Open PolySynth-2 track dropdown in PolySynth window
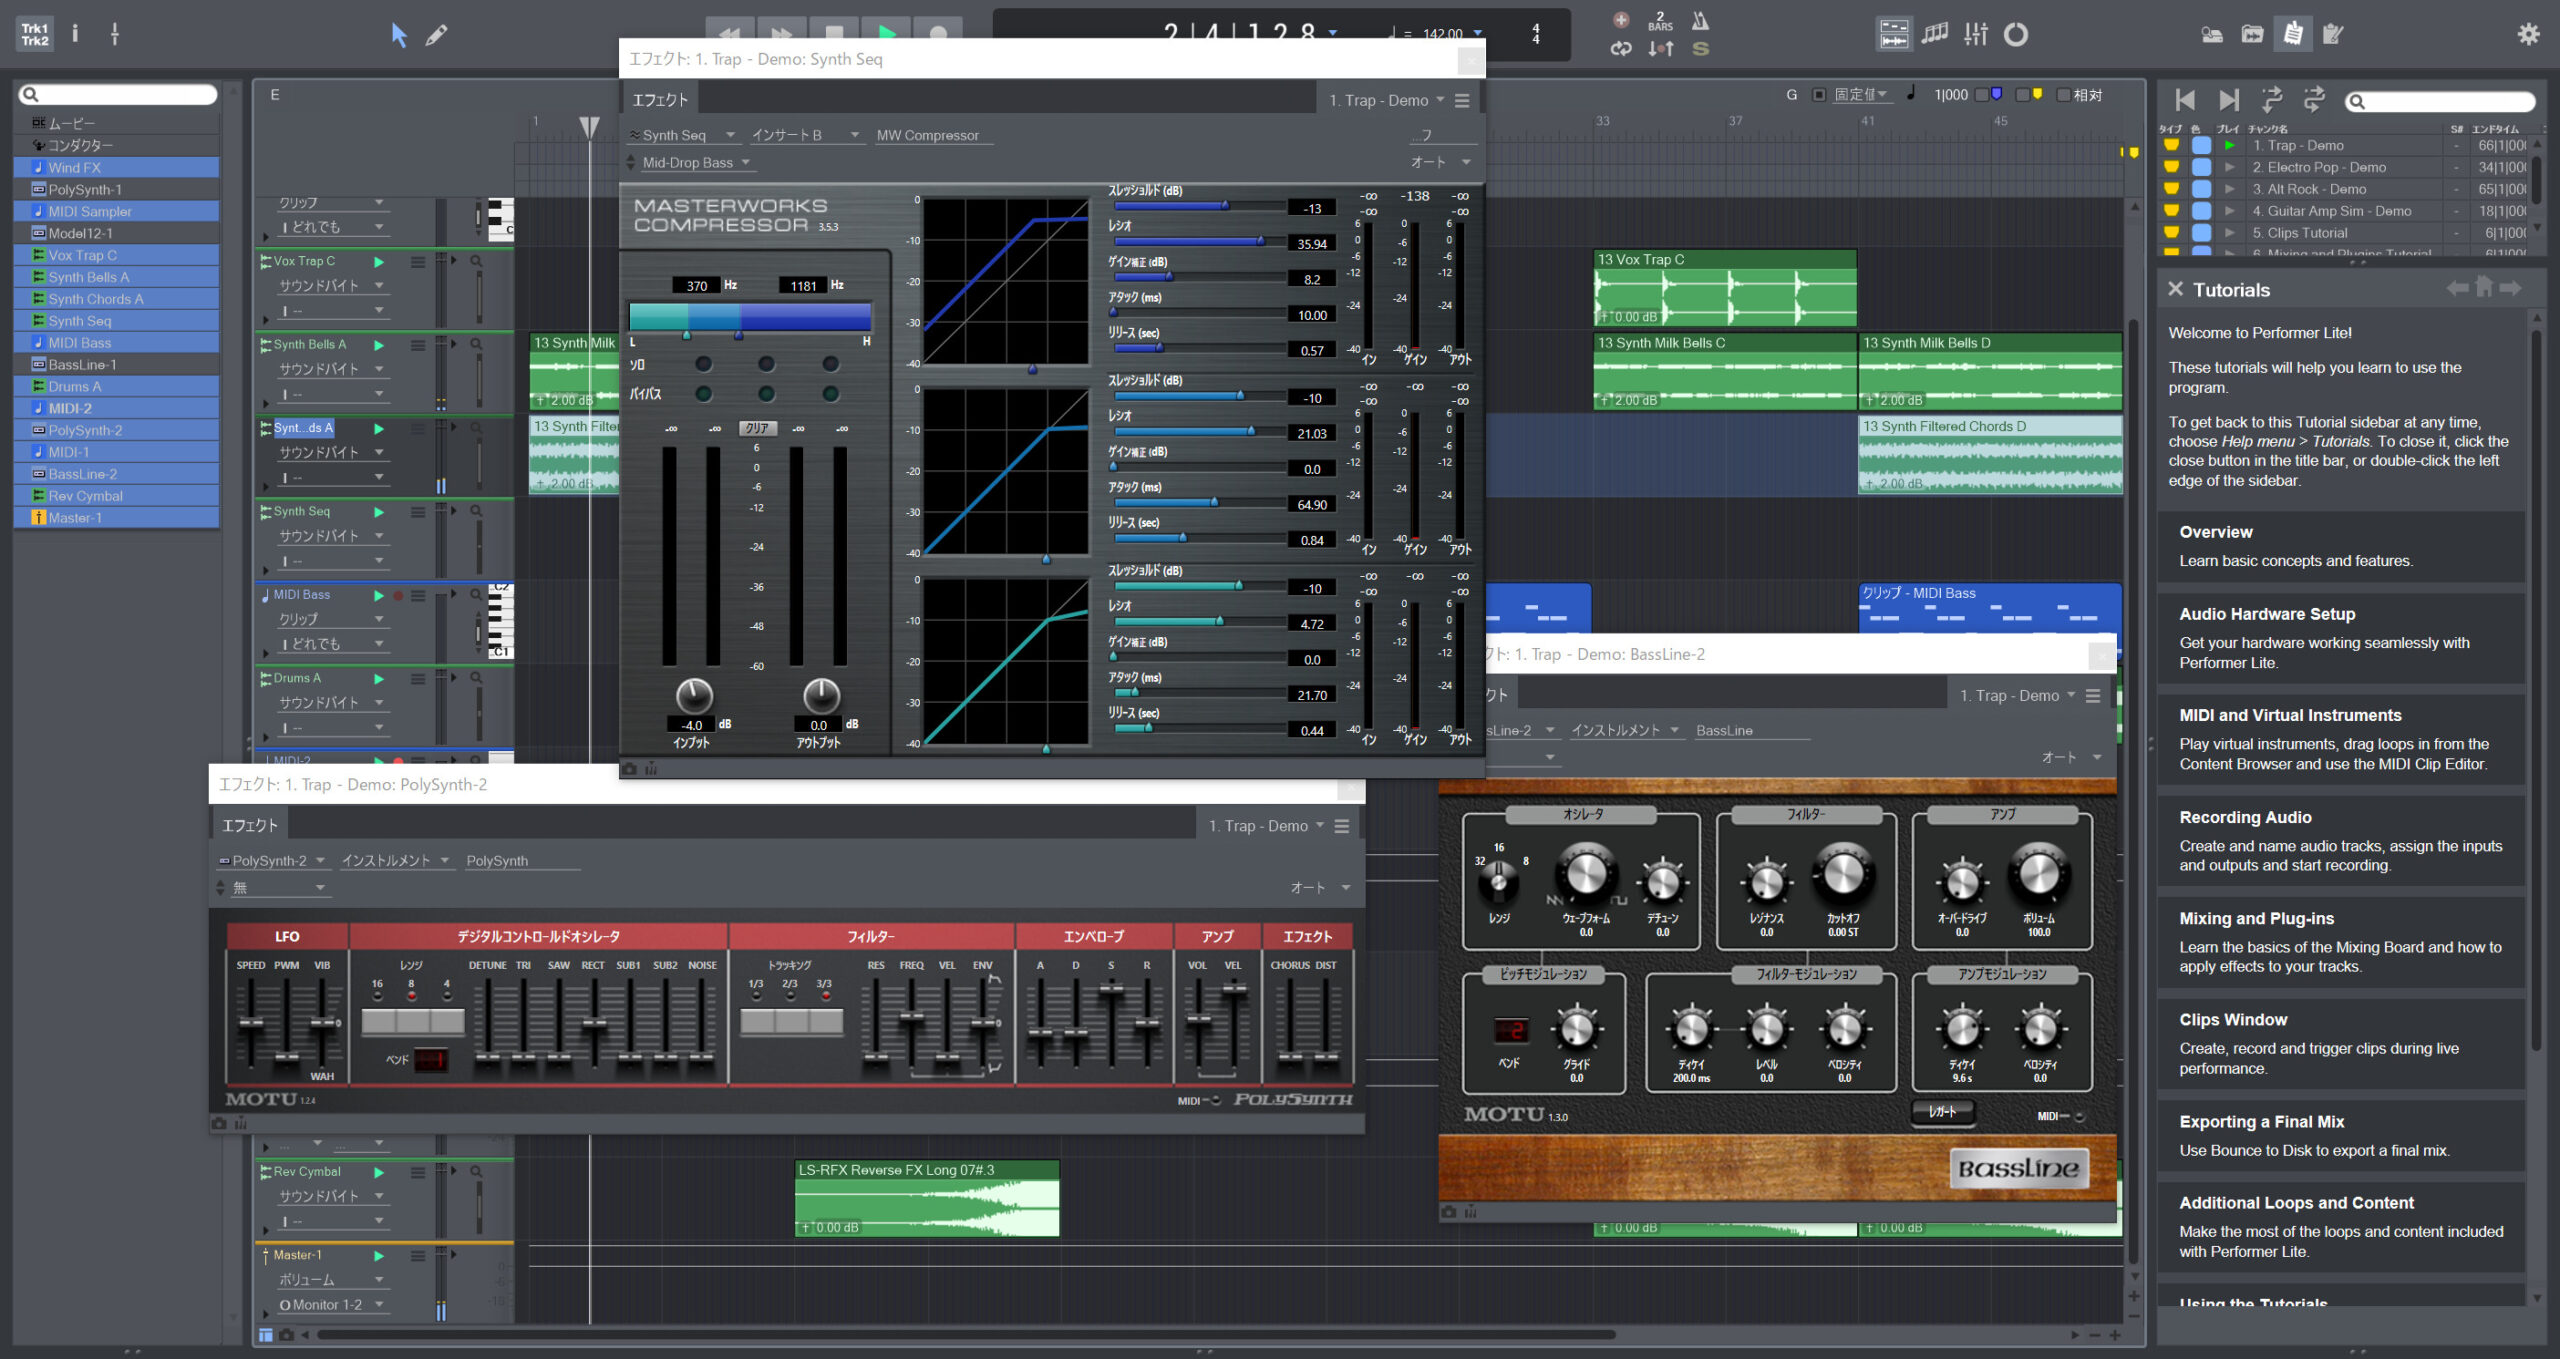The height and width of the screenshot is (1359, 2560). coord(273,860)
